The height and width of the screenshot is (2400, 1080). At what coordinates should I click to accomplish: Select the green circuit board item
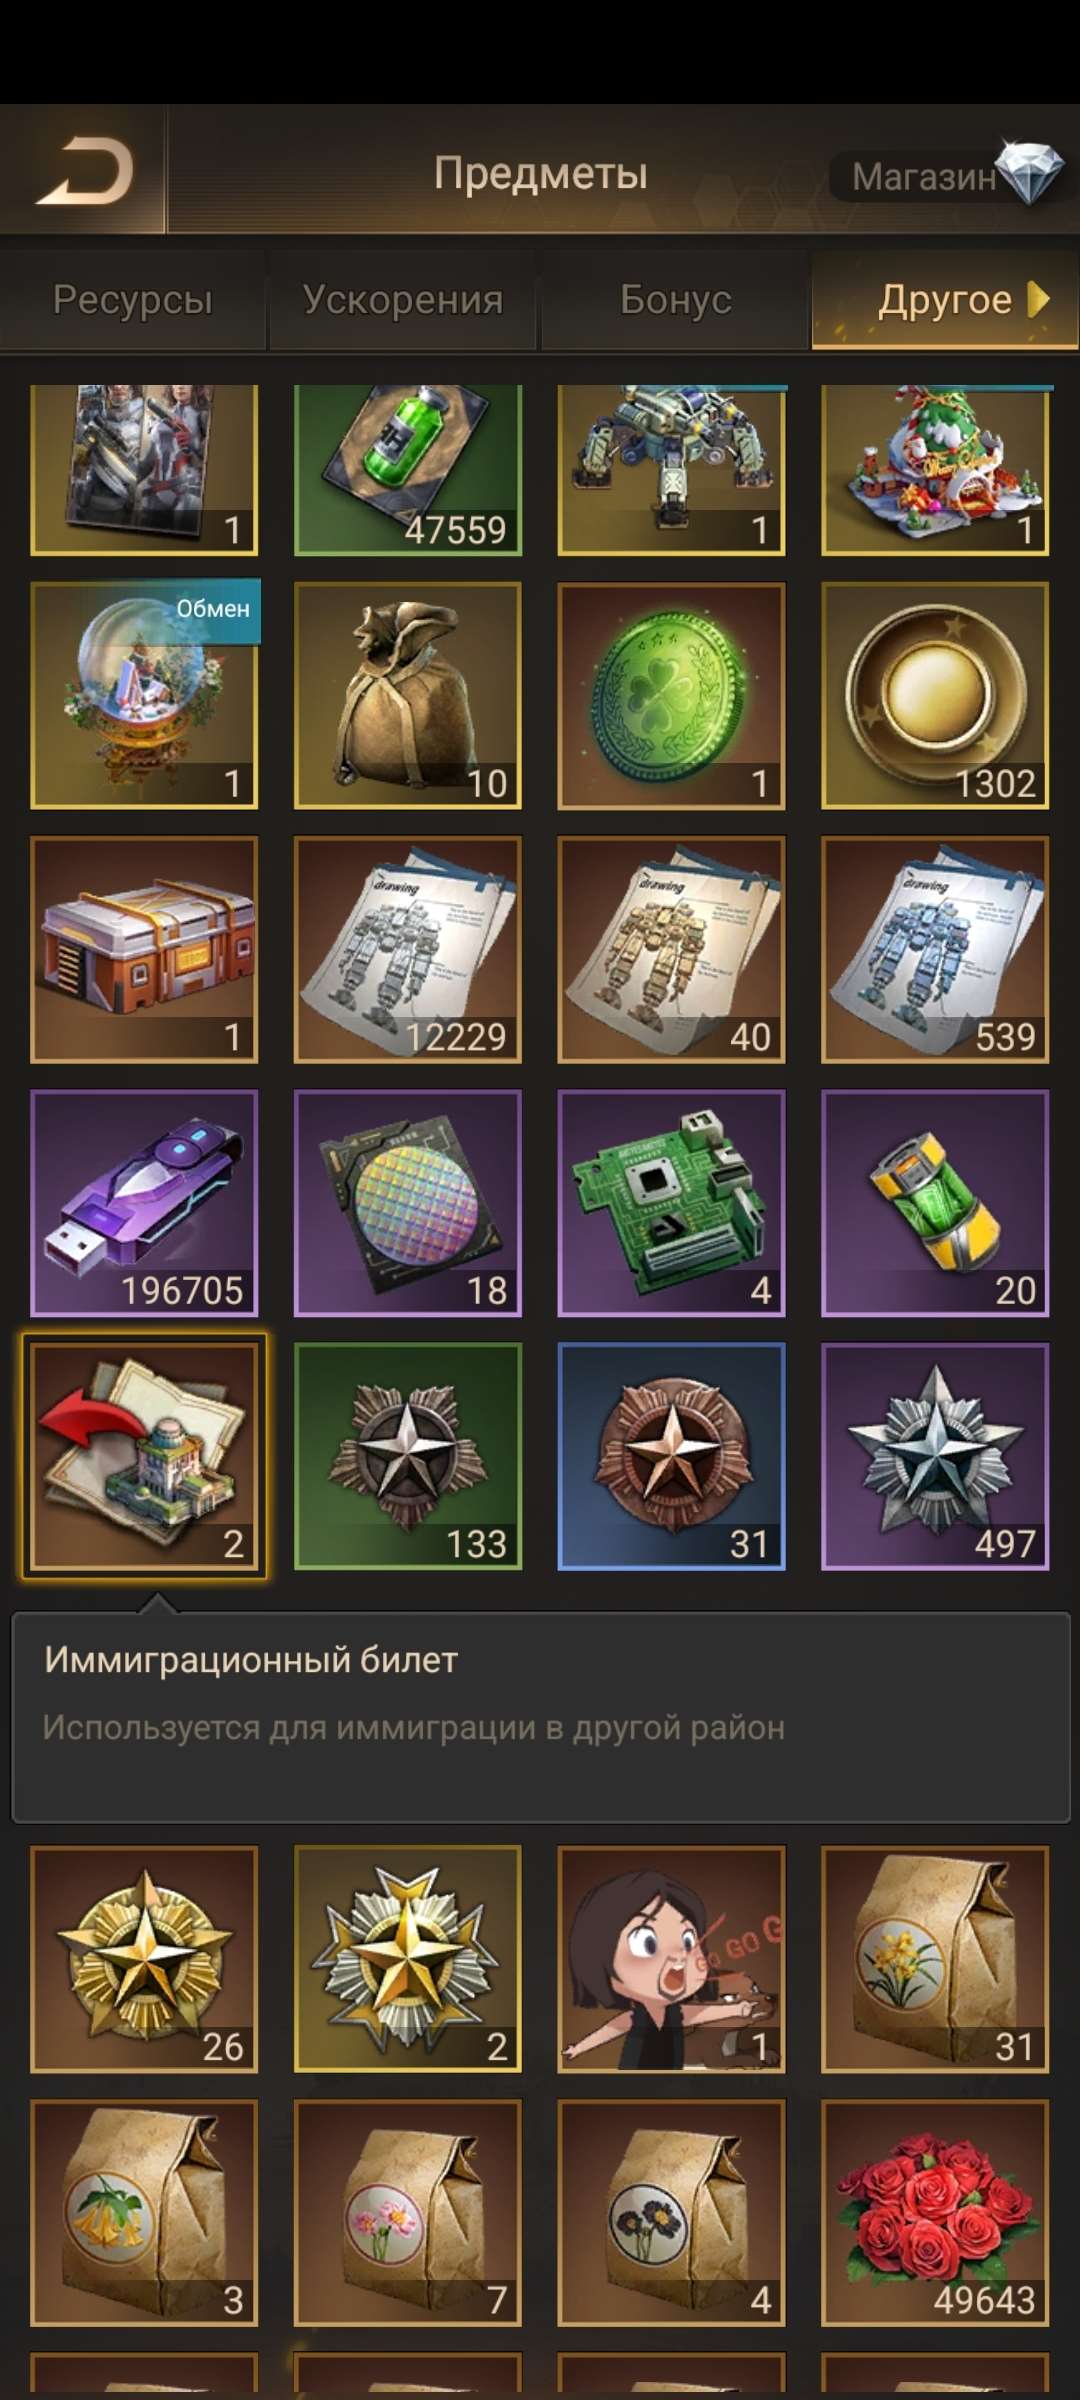[x=671, y=1203]
